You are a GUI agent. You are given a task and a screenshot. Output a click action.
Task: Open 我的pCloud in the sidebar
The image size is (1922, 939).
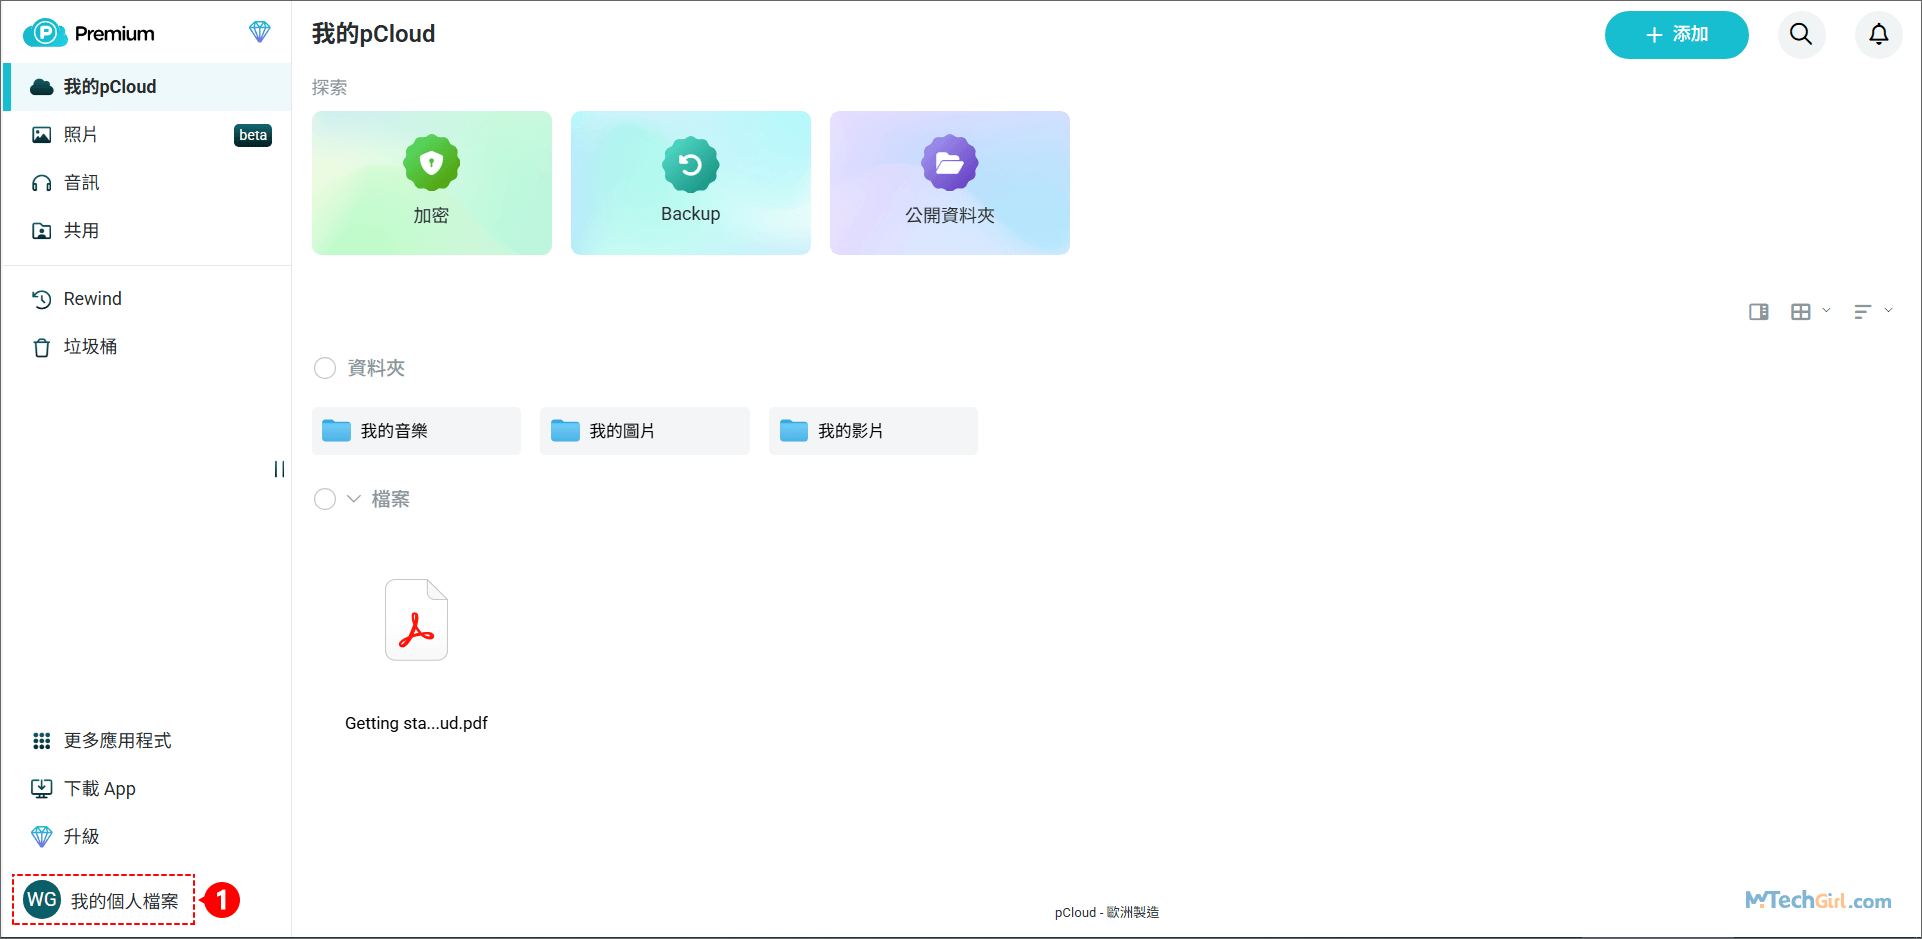point(148,87)
